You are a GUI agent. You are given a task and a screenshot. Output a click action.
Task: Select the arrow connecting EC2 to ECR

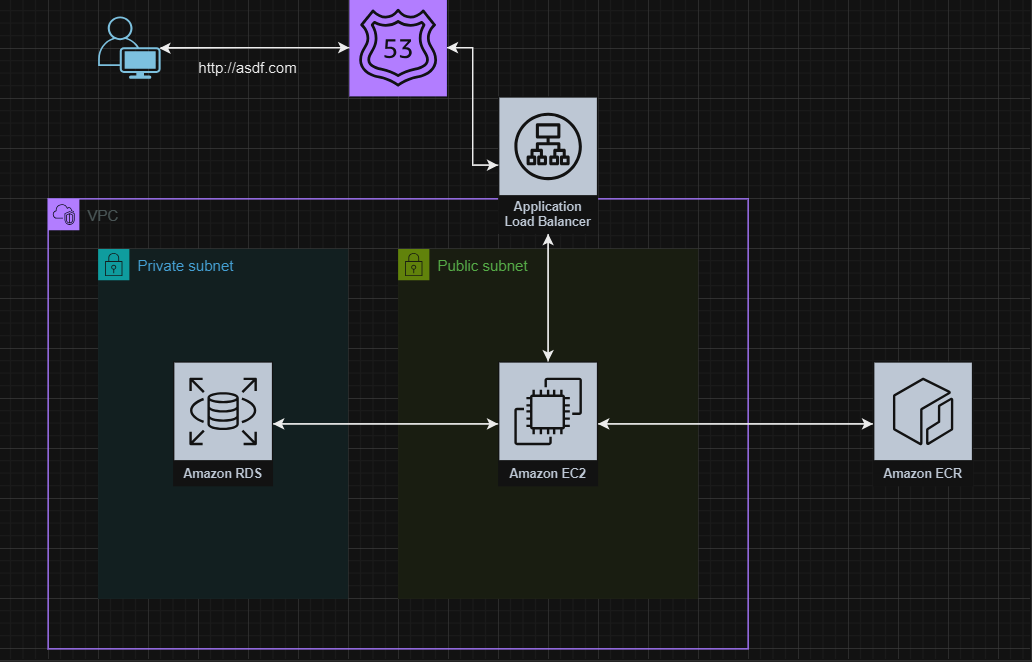pyautogui.click(x=735, y=425)
